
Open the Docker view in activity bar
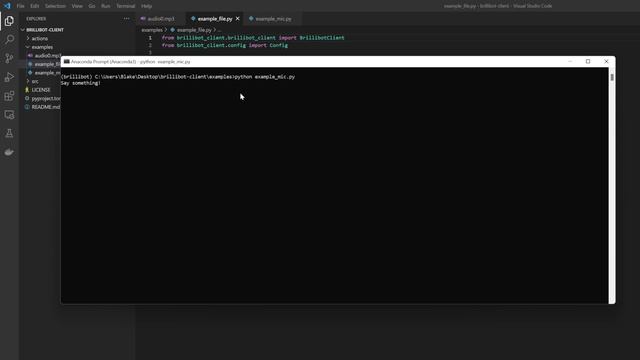click(x=9, y=152)
